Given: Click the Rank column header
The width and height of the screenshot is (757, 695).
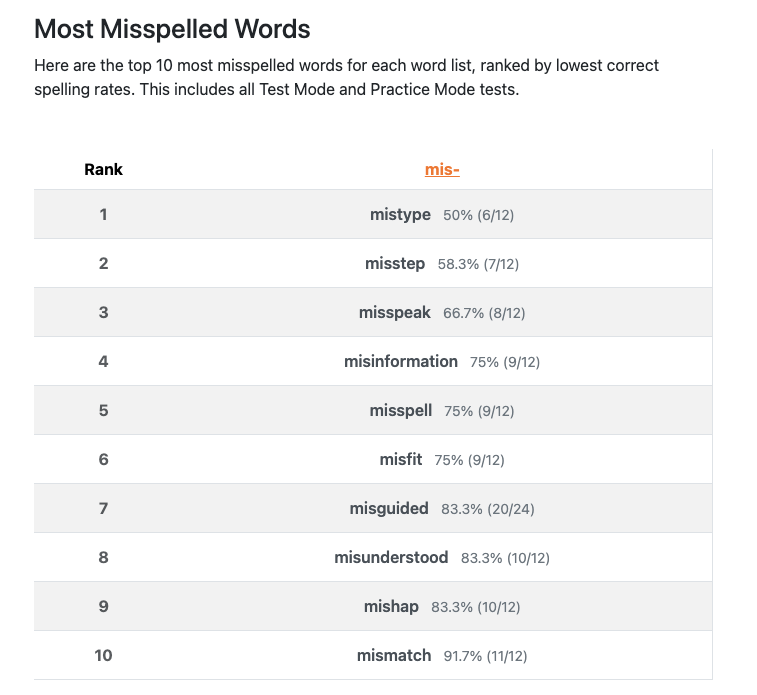Looking at the screenshot, I should pyautogui.click(x=103, y=169).
